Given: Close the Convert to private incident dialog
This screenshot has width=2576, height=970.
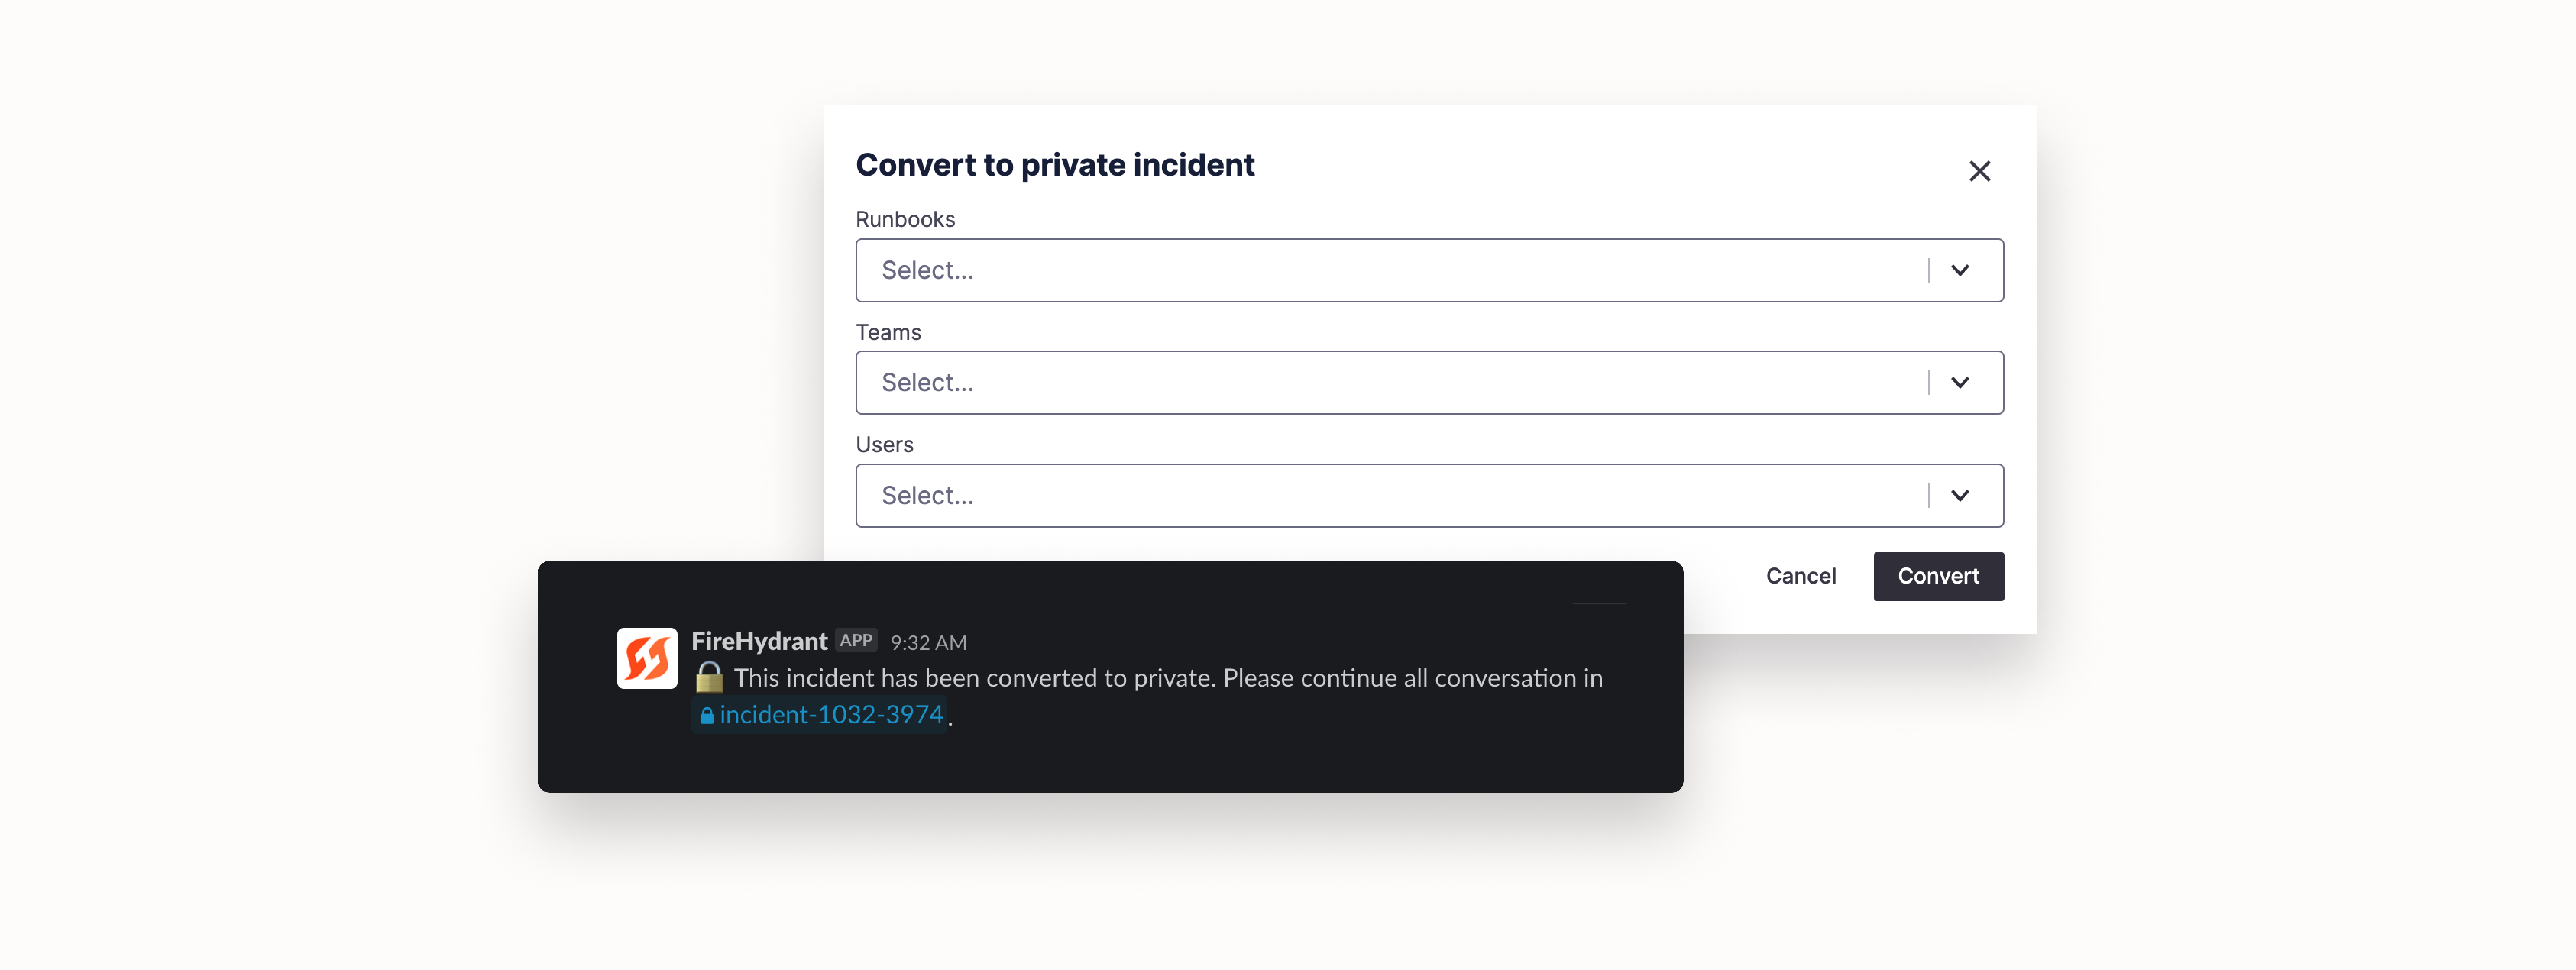Looking at the screenshot, I should (1979, 171).
